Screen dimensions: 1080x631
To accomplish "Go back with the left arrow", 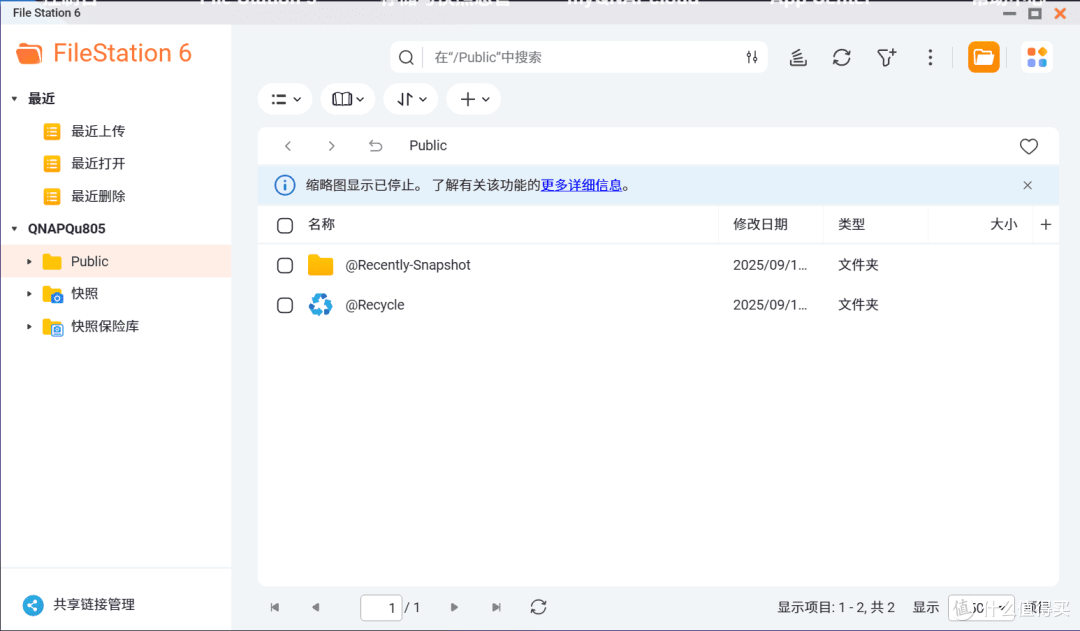I will point(288,146).
